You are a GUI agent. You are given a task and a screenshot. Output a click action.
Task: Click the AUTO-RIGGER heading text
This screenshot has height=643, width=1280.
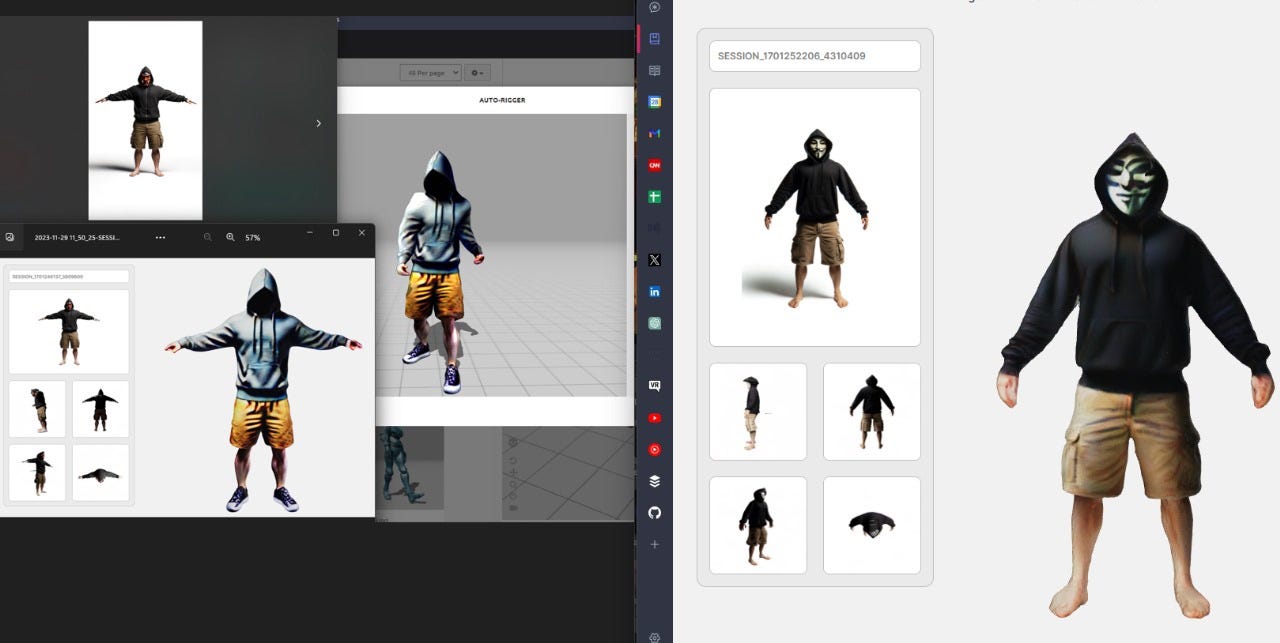502,100
